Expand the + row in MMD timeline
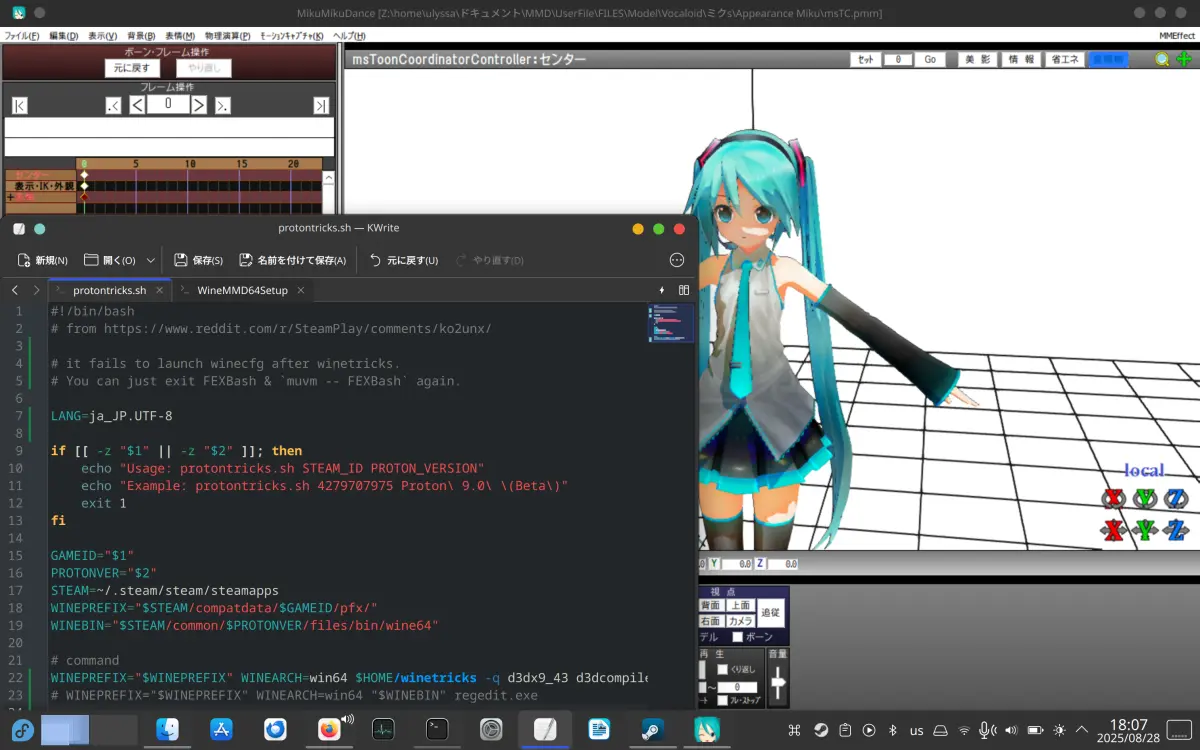This screenshot has width=1200, height=750. 10,197
